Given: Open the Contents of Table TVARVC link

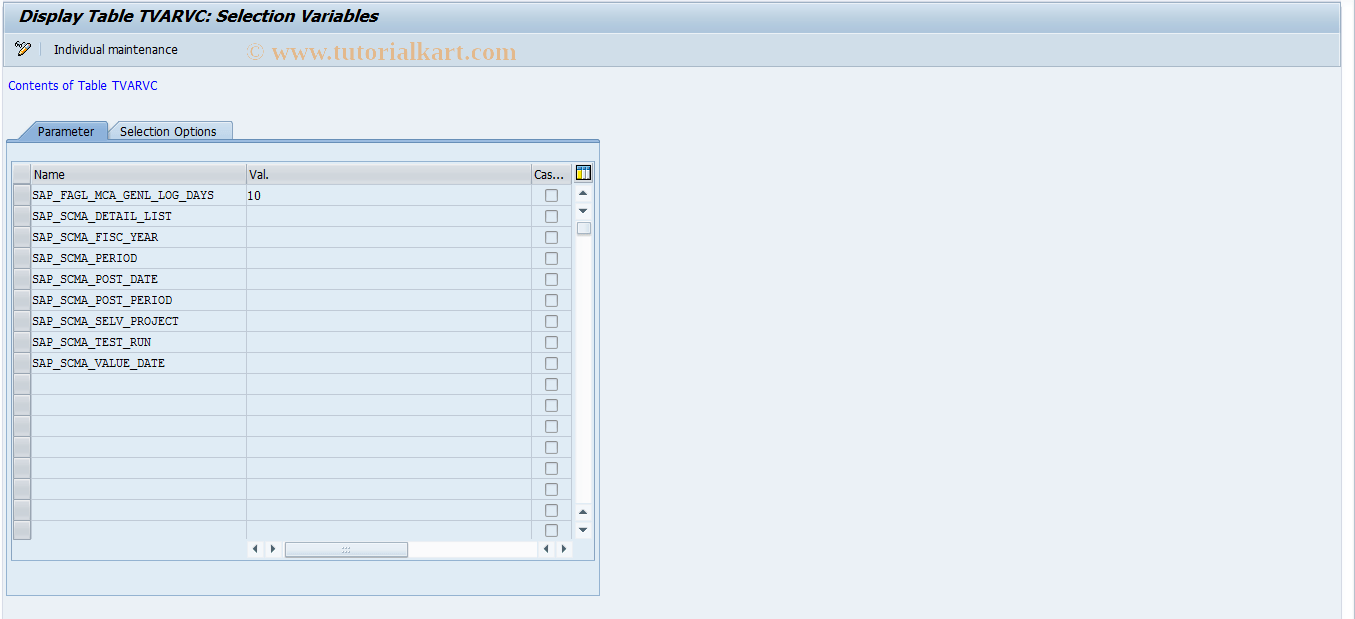Looking at the screenshot, I should coord(82,85).
